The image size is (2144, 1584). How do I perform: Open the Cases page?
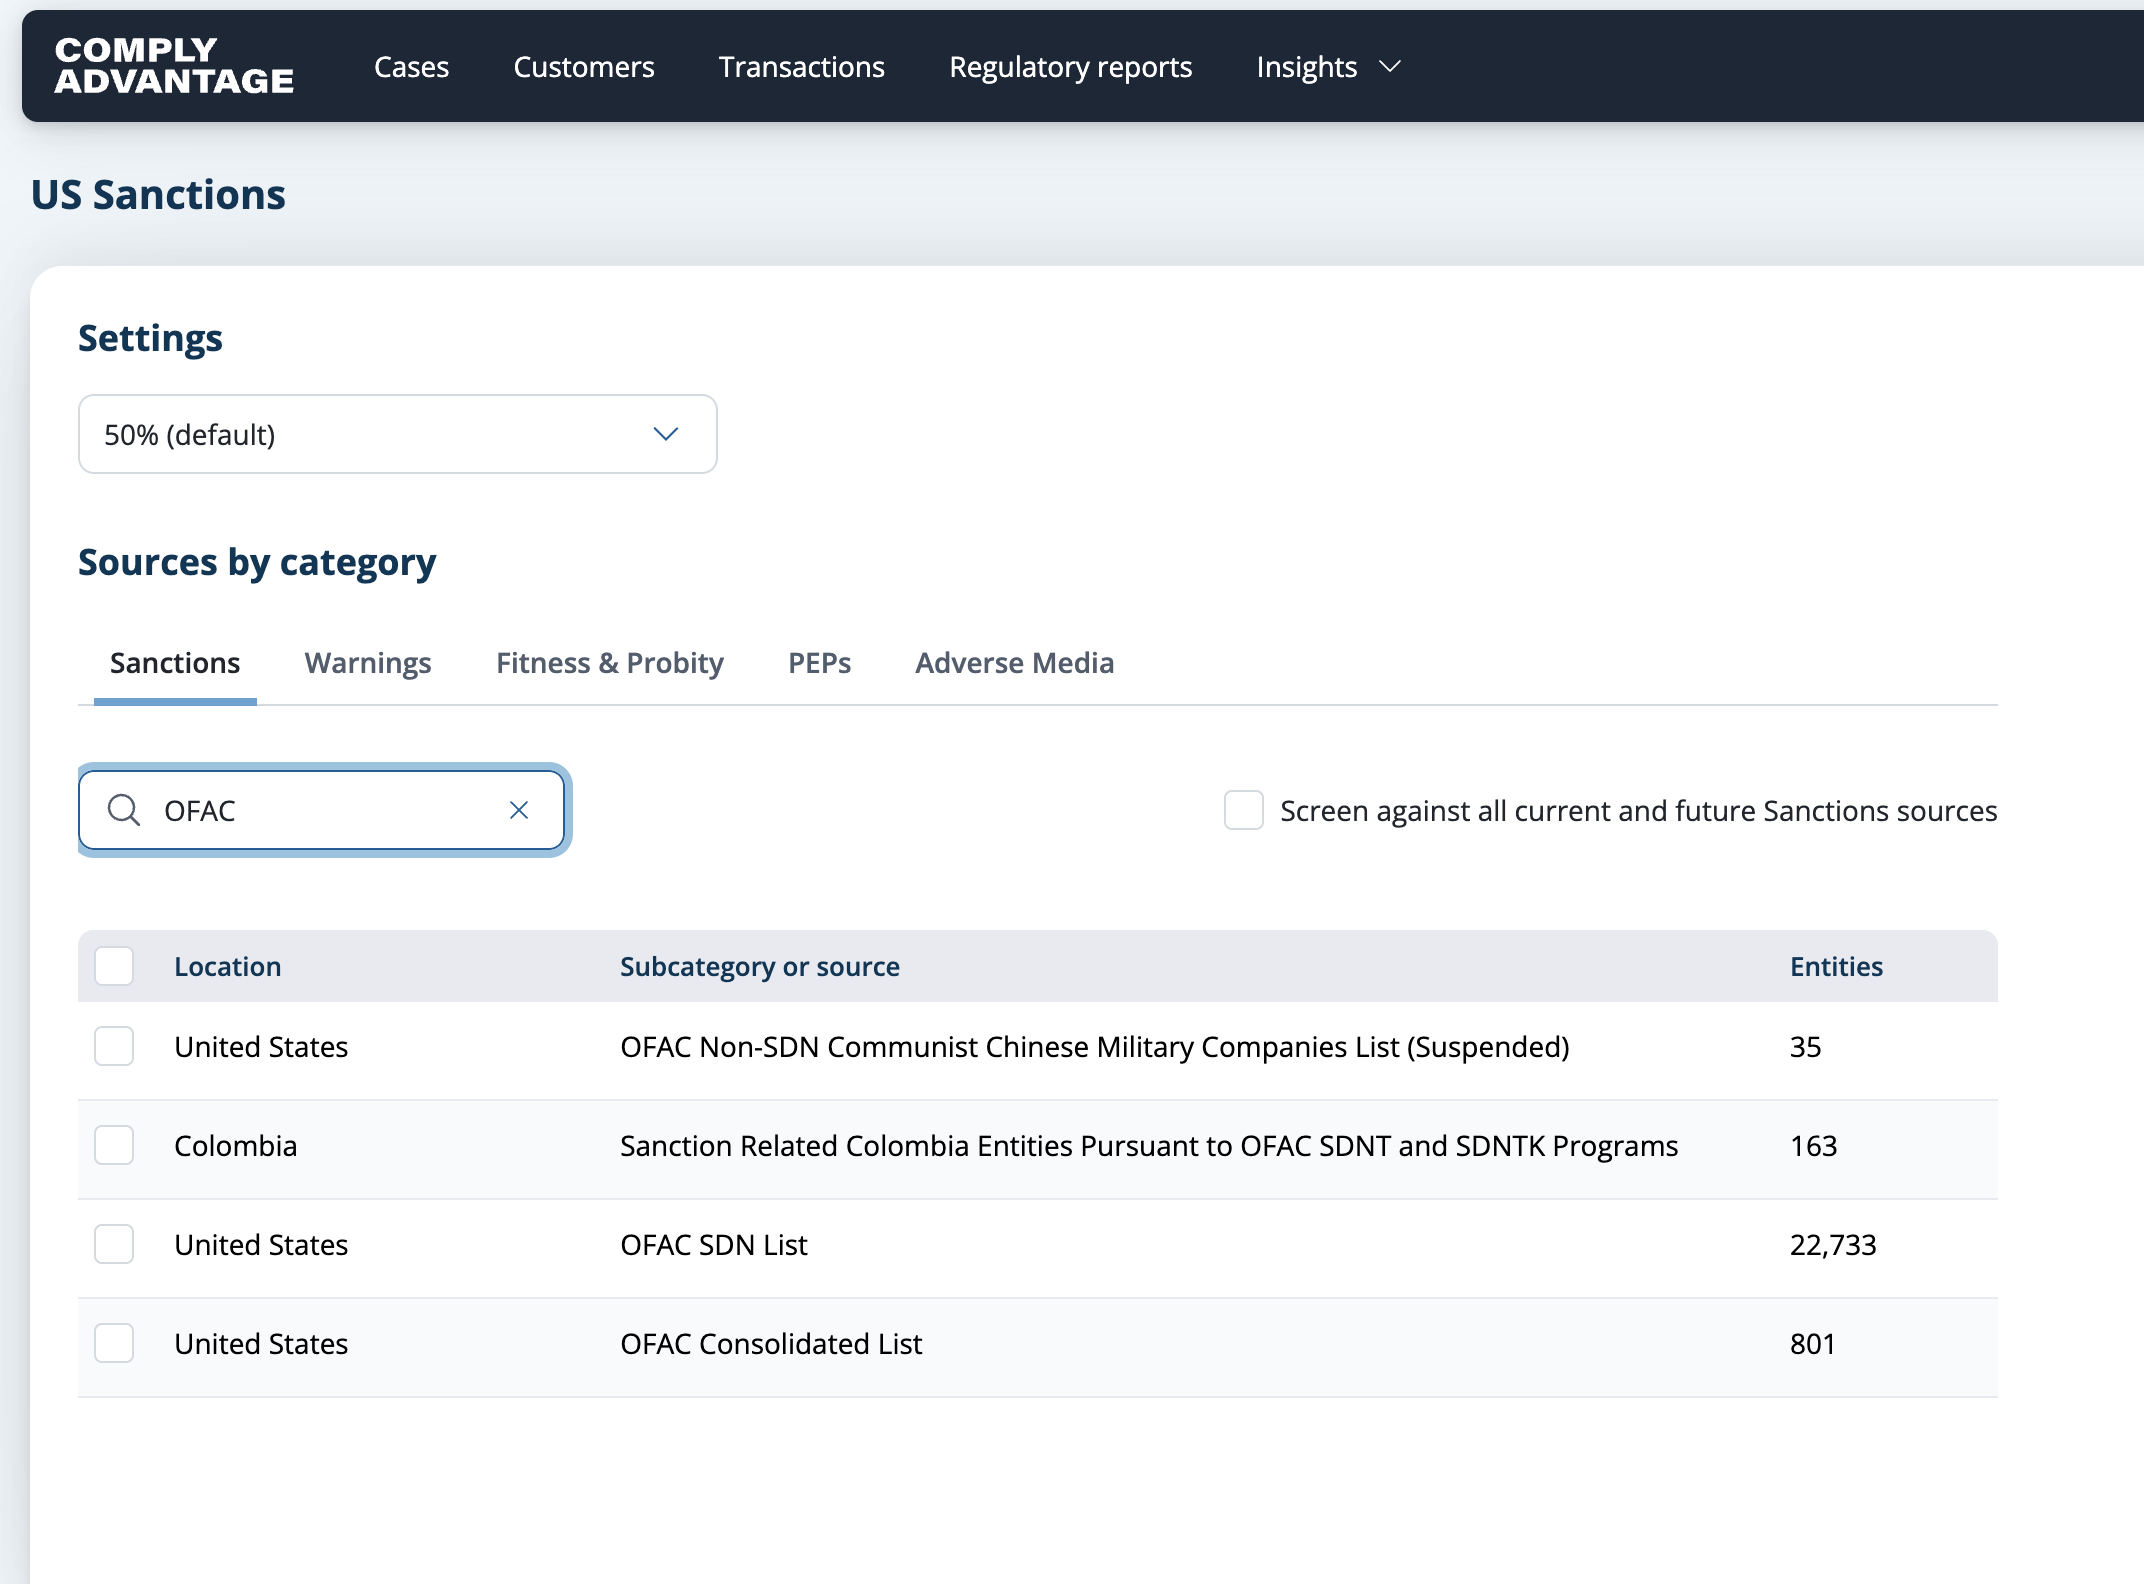[411, 67]
